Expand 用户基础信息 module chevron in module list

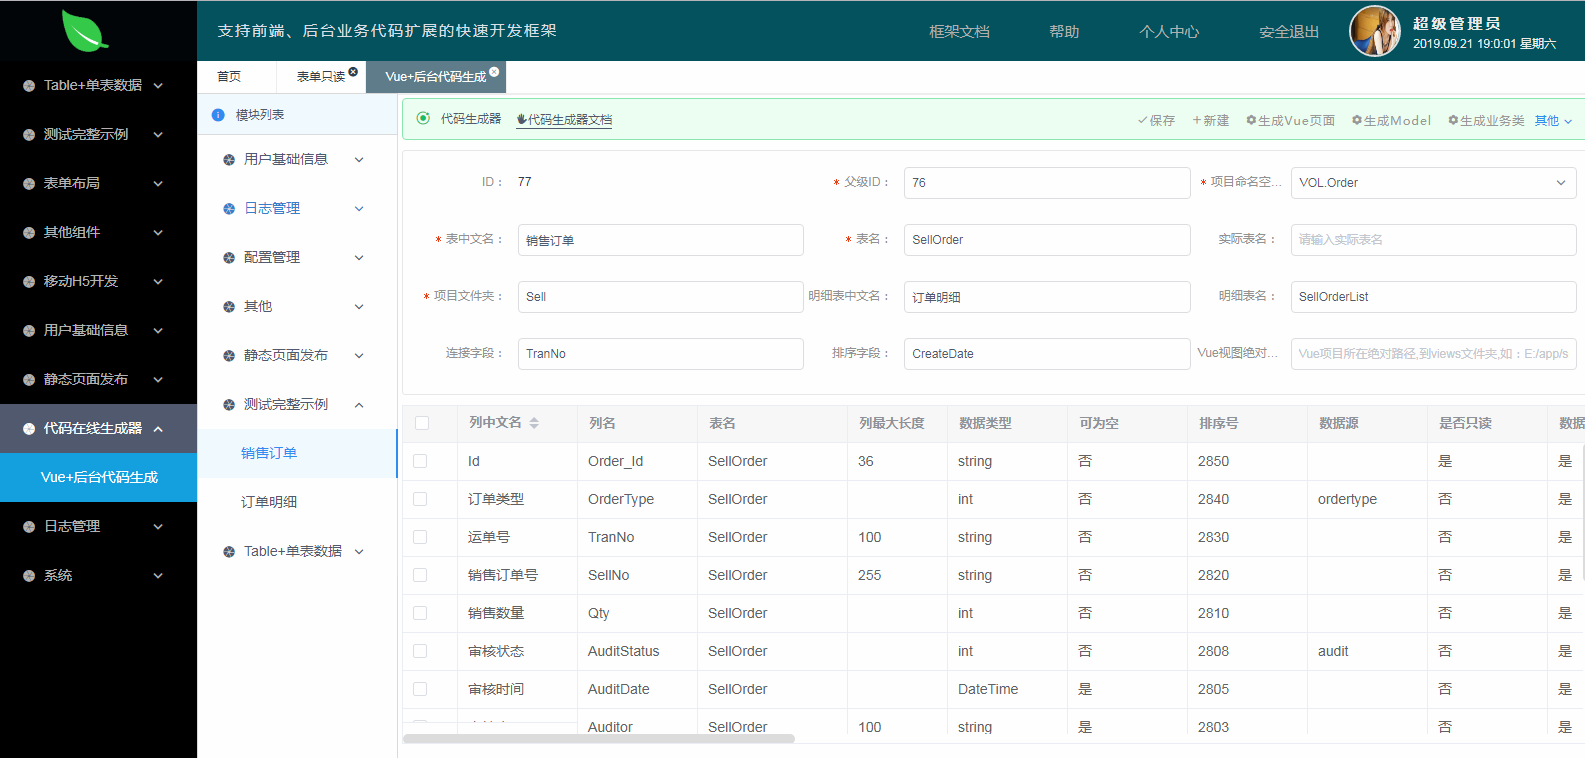(x=359, y=160)
